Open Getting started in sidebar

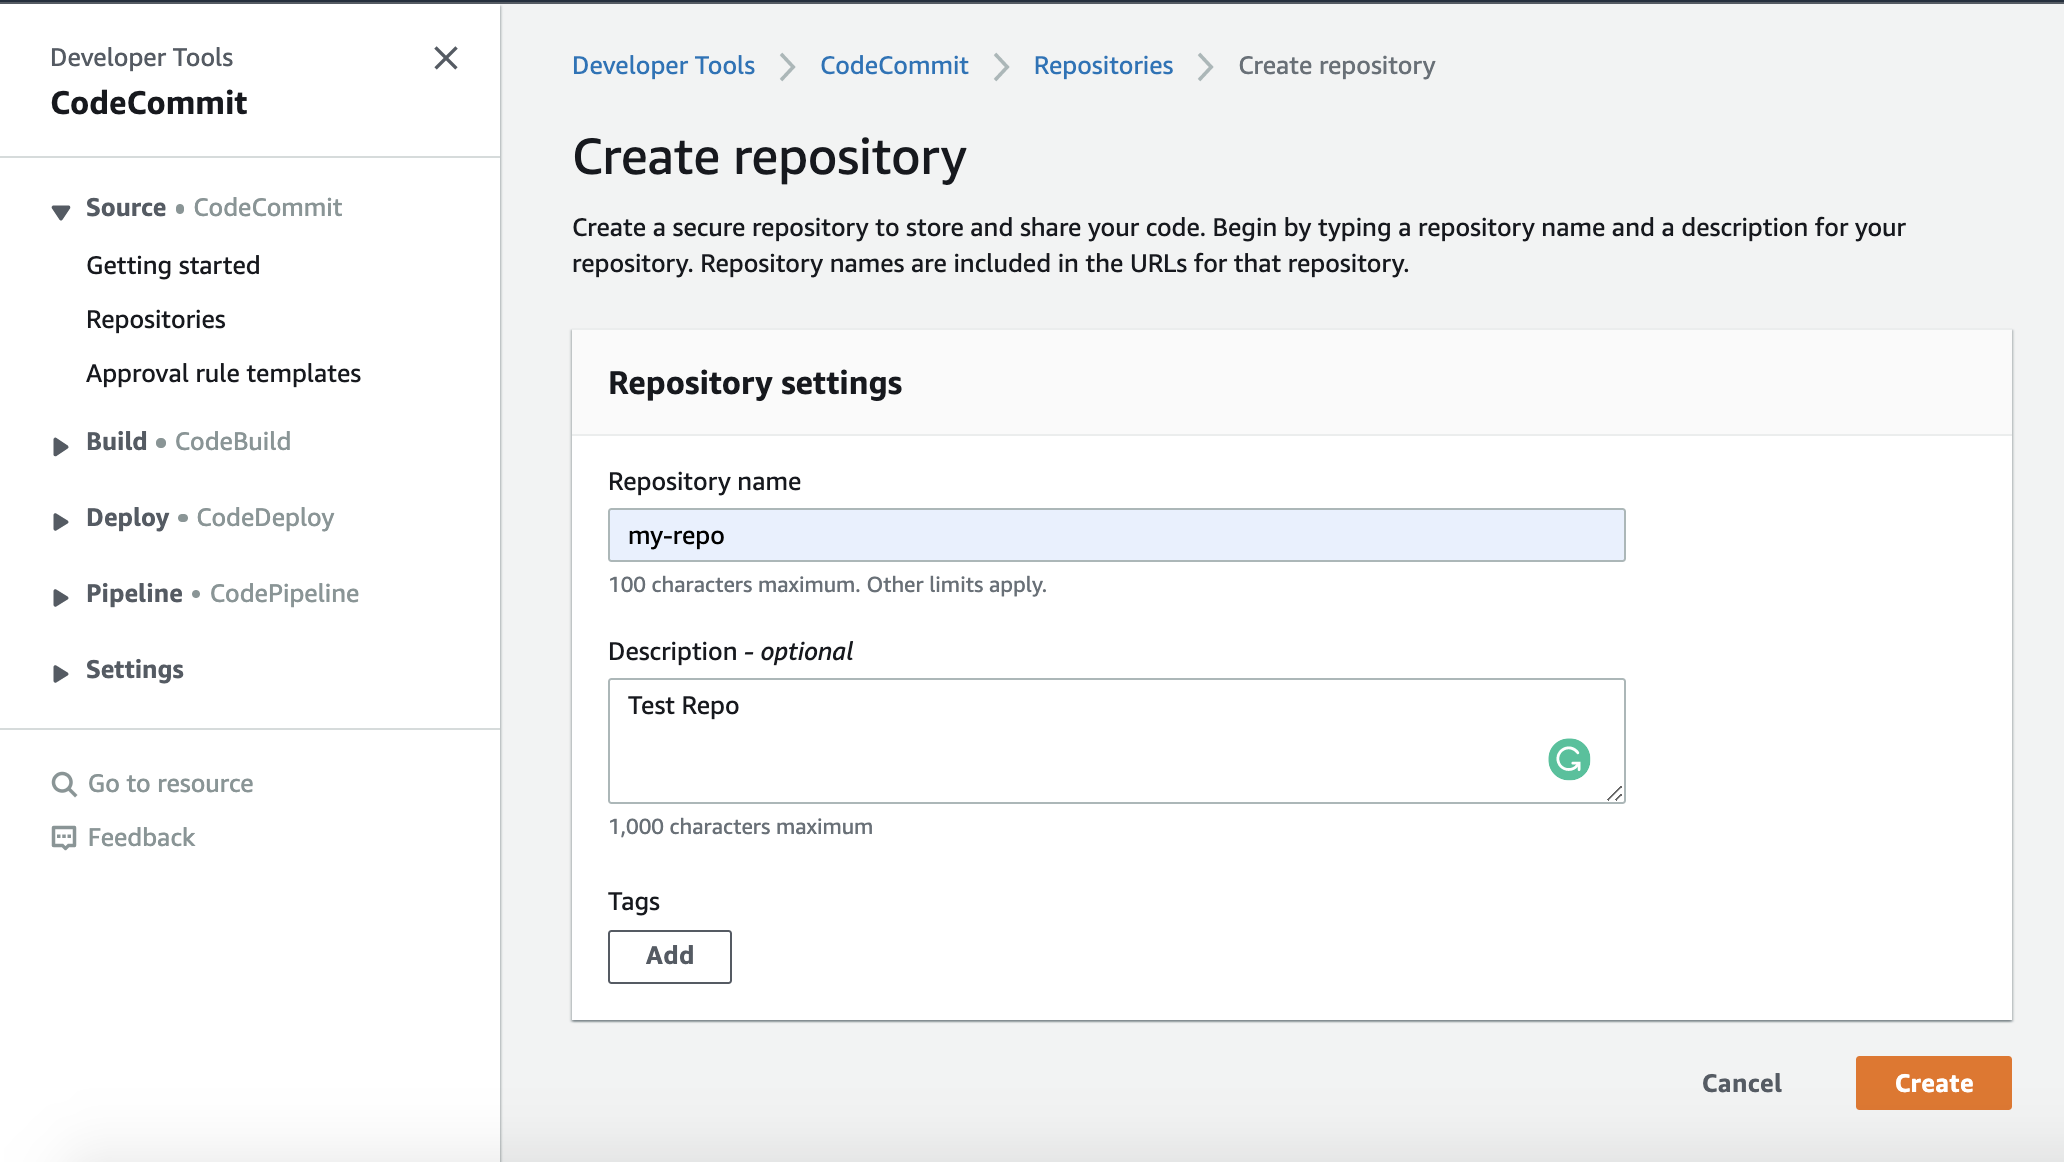[x=173, y=265]
